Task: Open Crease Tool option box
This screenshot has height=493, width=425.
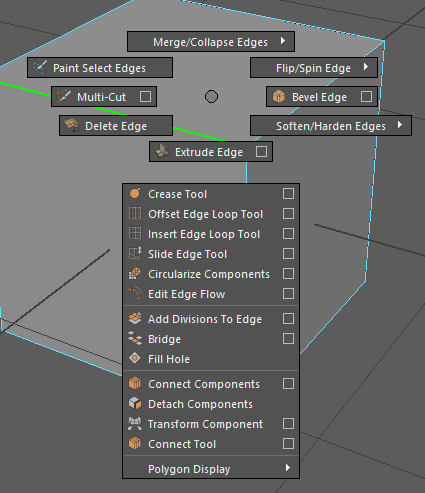Action: coord(288,193)
